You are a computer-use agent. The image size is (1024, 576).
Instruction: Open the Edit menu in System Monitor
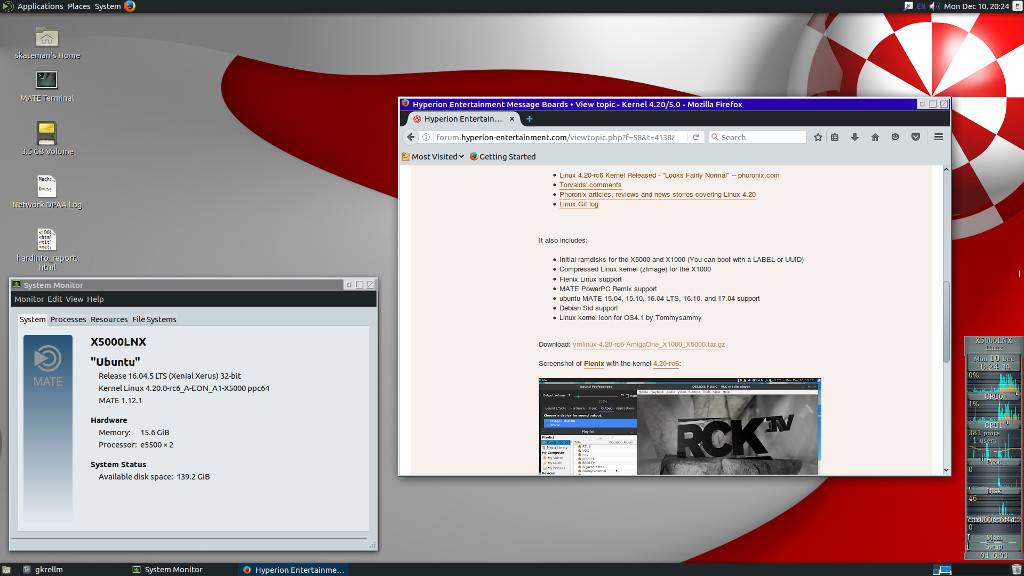coord(54,299)
